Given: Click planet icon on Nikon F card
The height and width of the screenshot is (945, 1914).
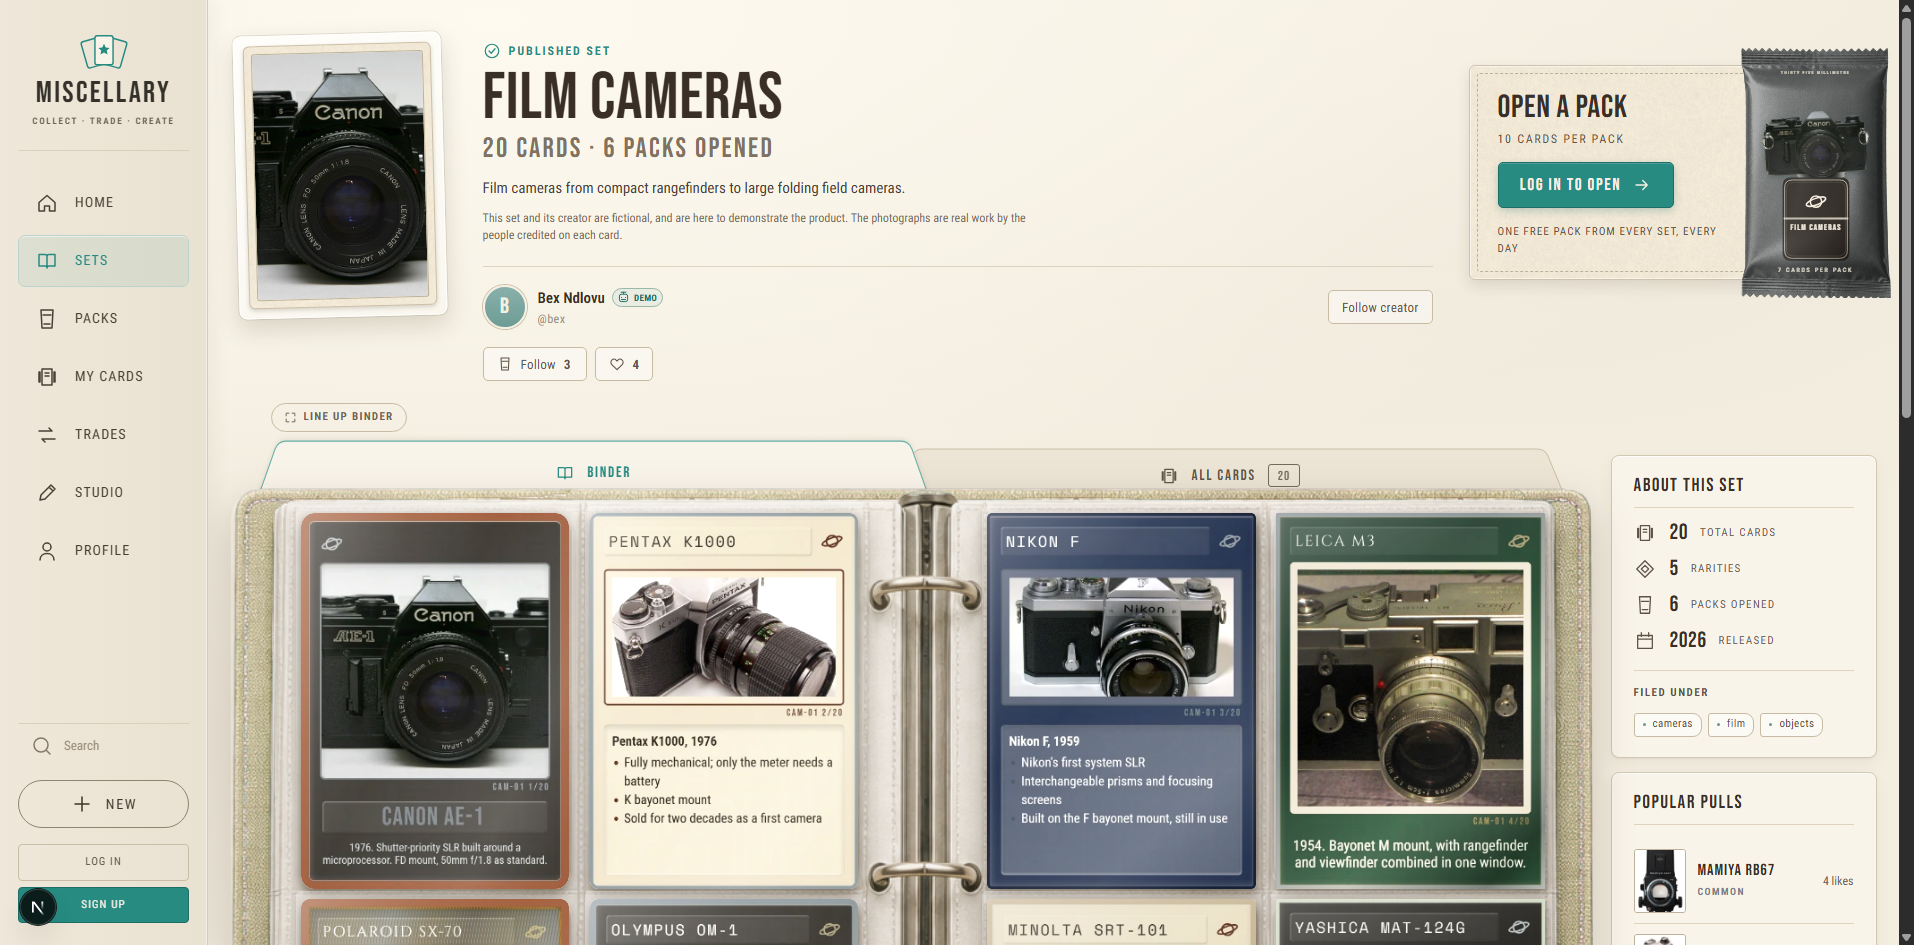Looking at the screenshot, I should click(x=1230, y=542).
